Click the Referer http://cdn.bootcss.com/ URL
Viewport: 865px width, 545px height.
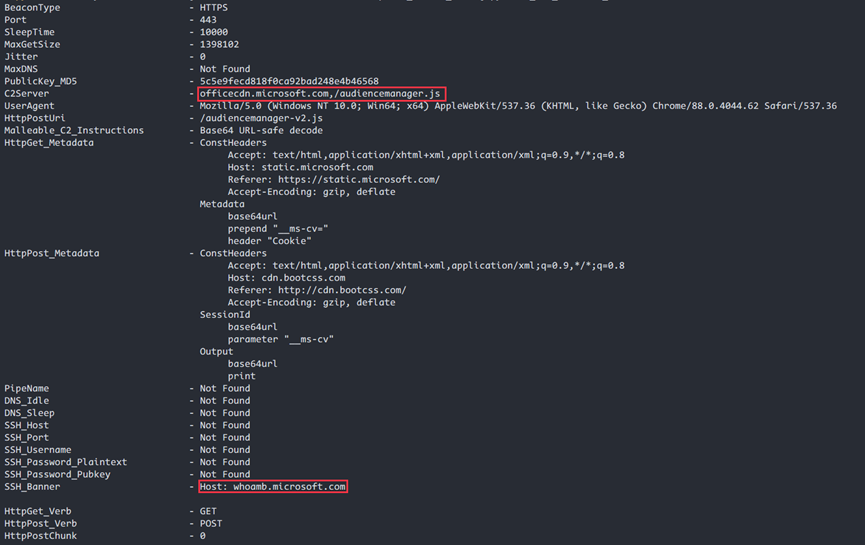[342, 290]
